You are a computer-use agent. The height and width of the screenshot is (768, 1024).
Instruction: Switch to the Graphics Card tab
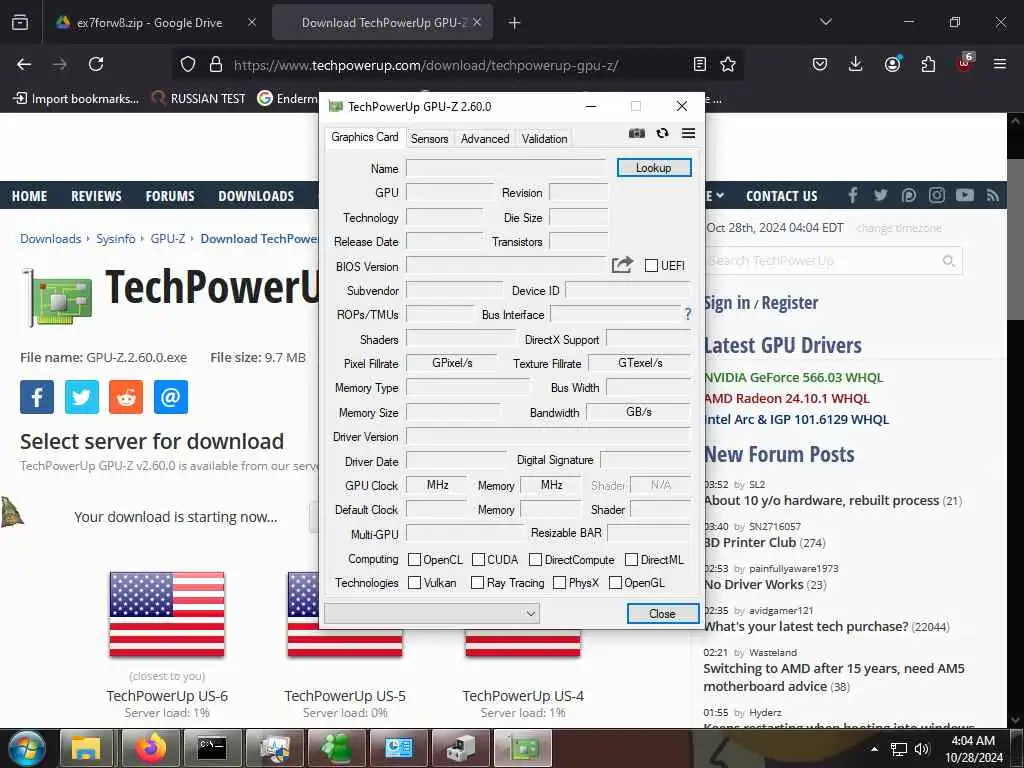[x=364, y=137]
